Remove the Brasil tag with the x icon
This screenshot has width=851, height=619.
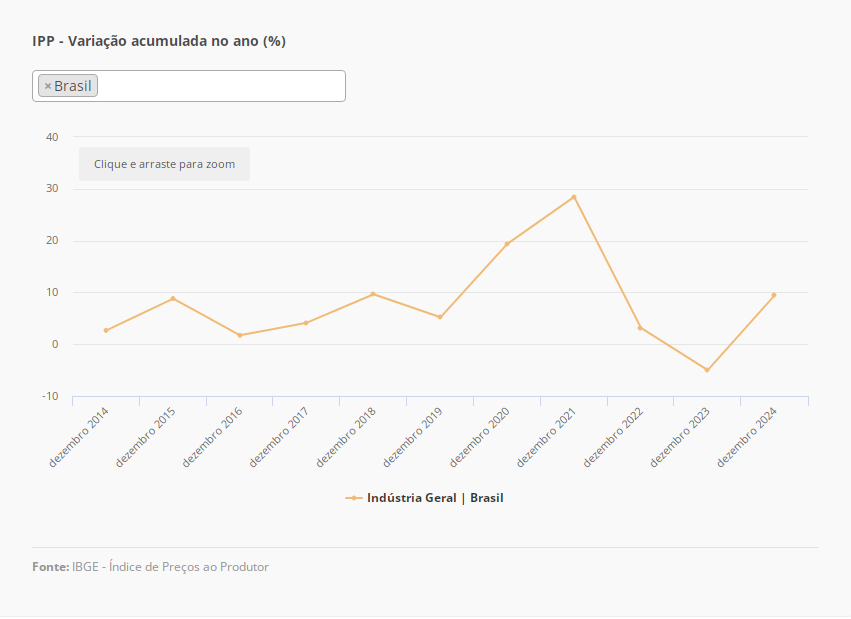[47, 86]
